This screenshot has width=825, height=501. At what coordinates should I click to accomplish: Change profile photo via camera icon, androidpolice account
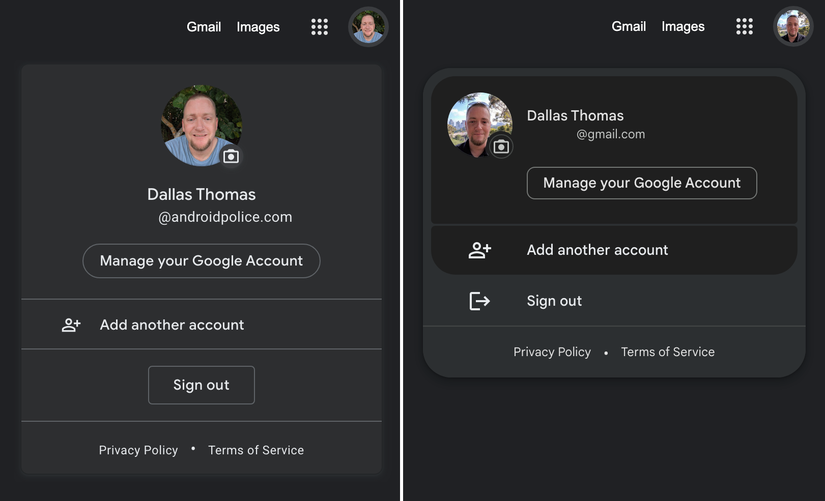pos(231,156)
